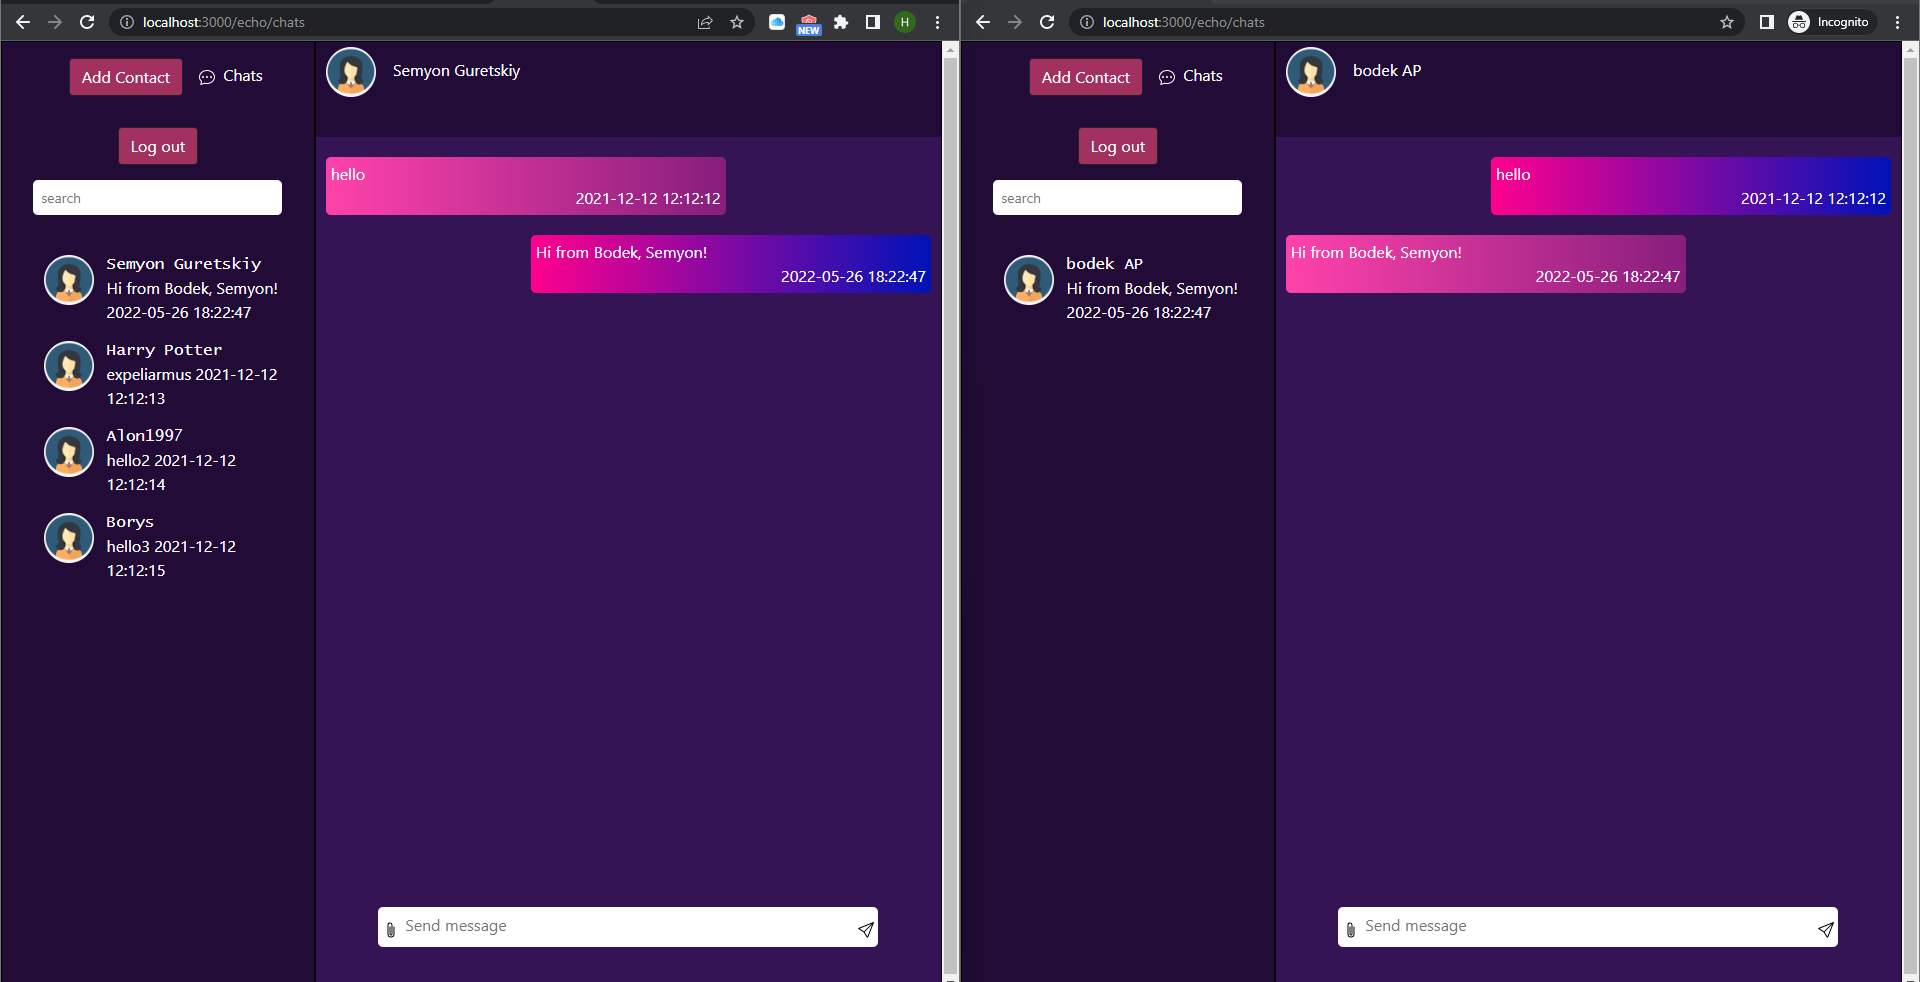Open extensions puzzle icon in left browser

pos(841,22)
